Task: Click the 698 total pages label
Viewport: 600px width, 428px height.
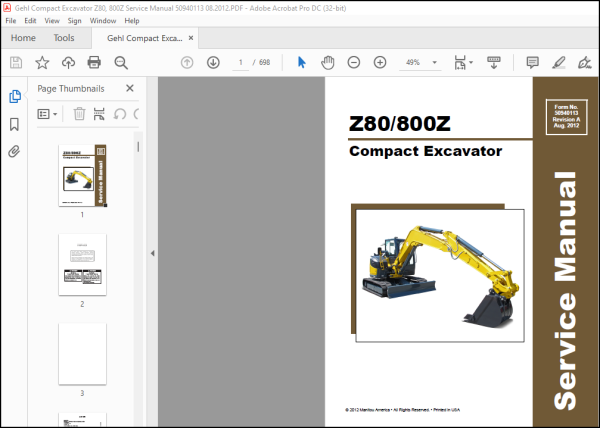Action: pyautogui.click(x=264, y=62)
